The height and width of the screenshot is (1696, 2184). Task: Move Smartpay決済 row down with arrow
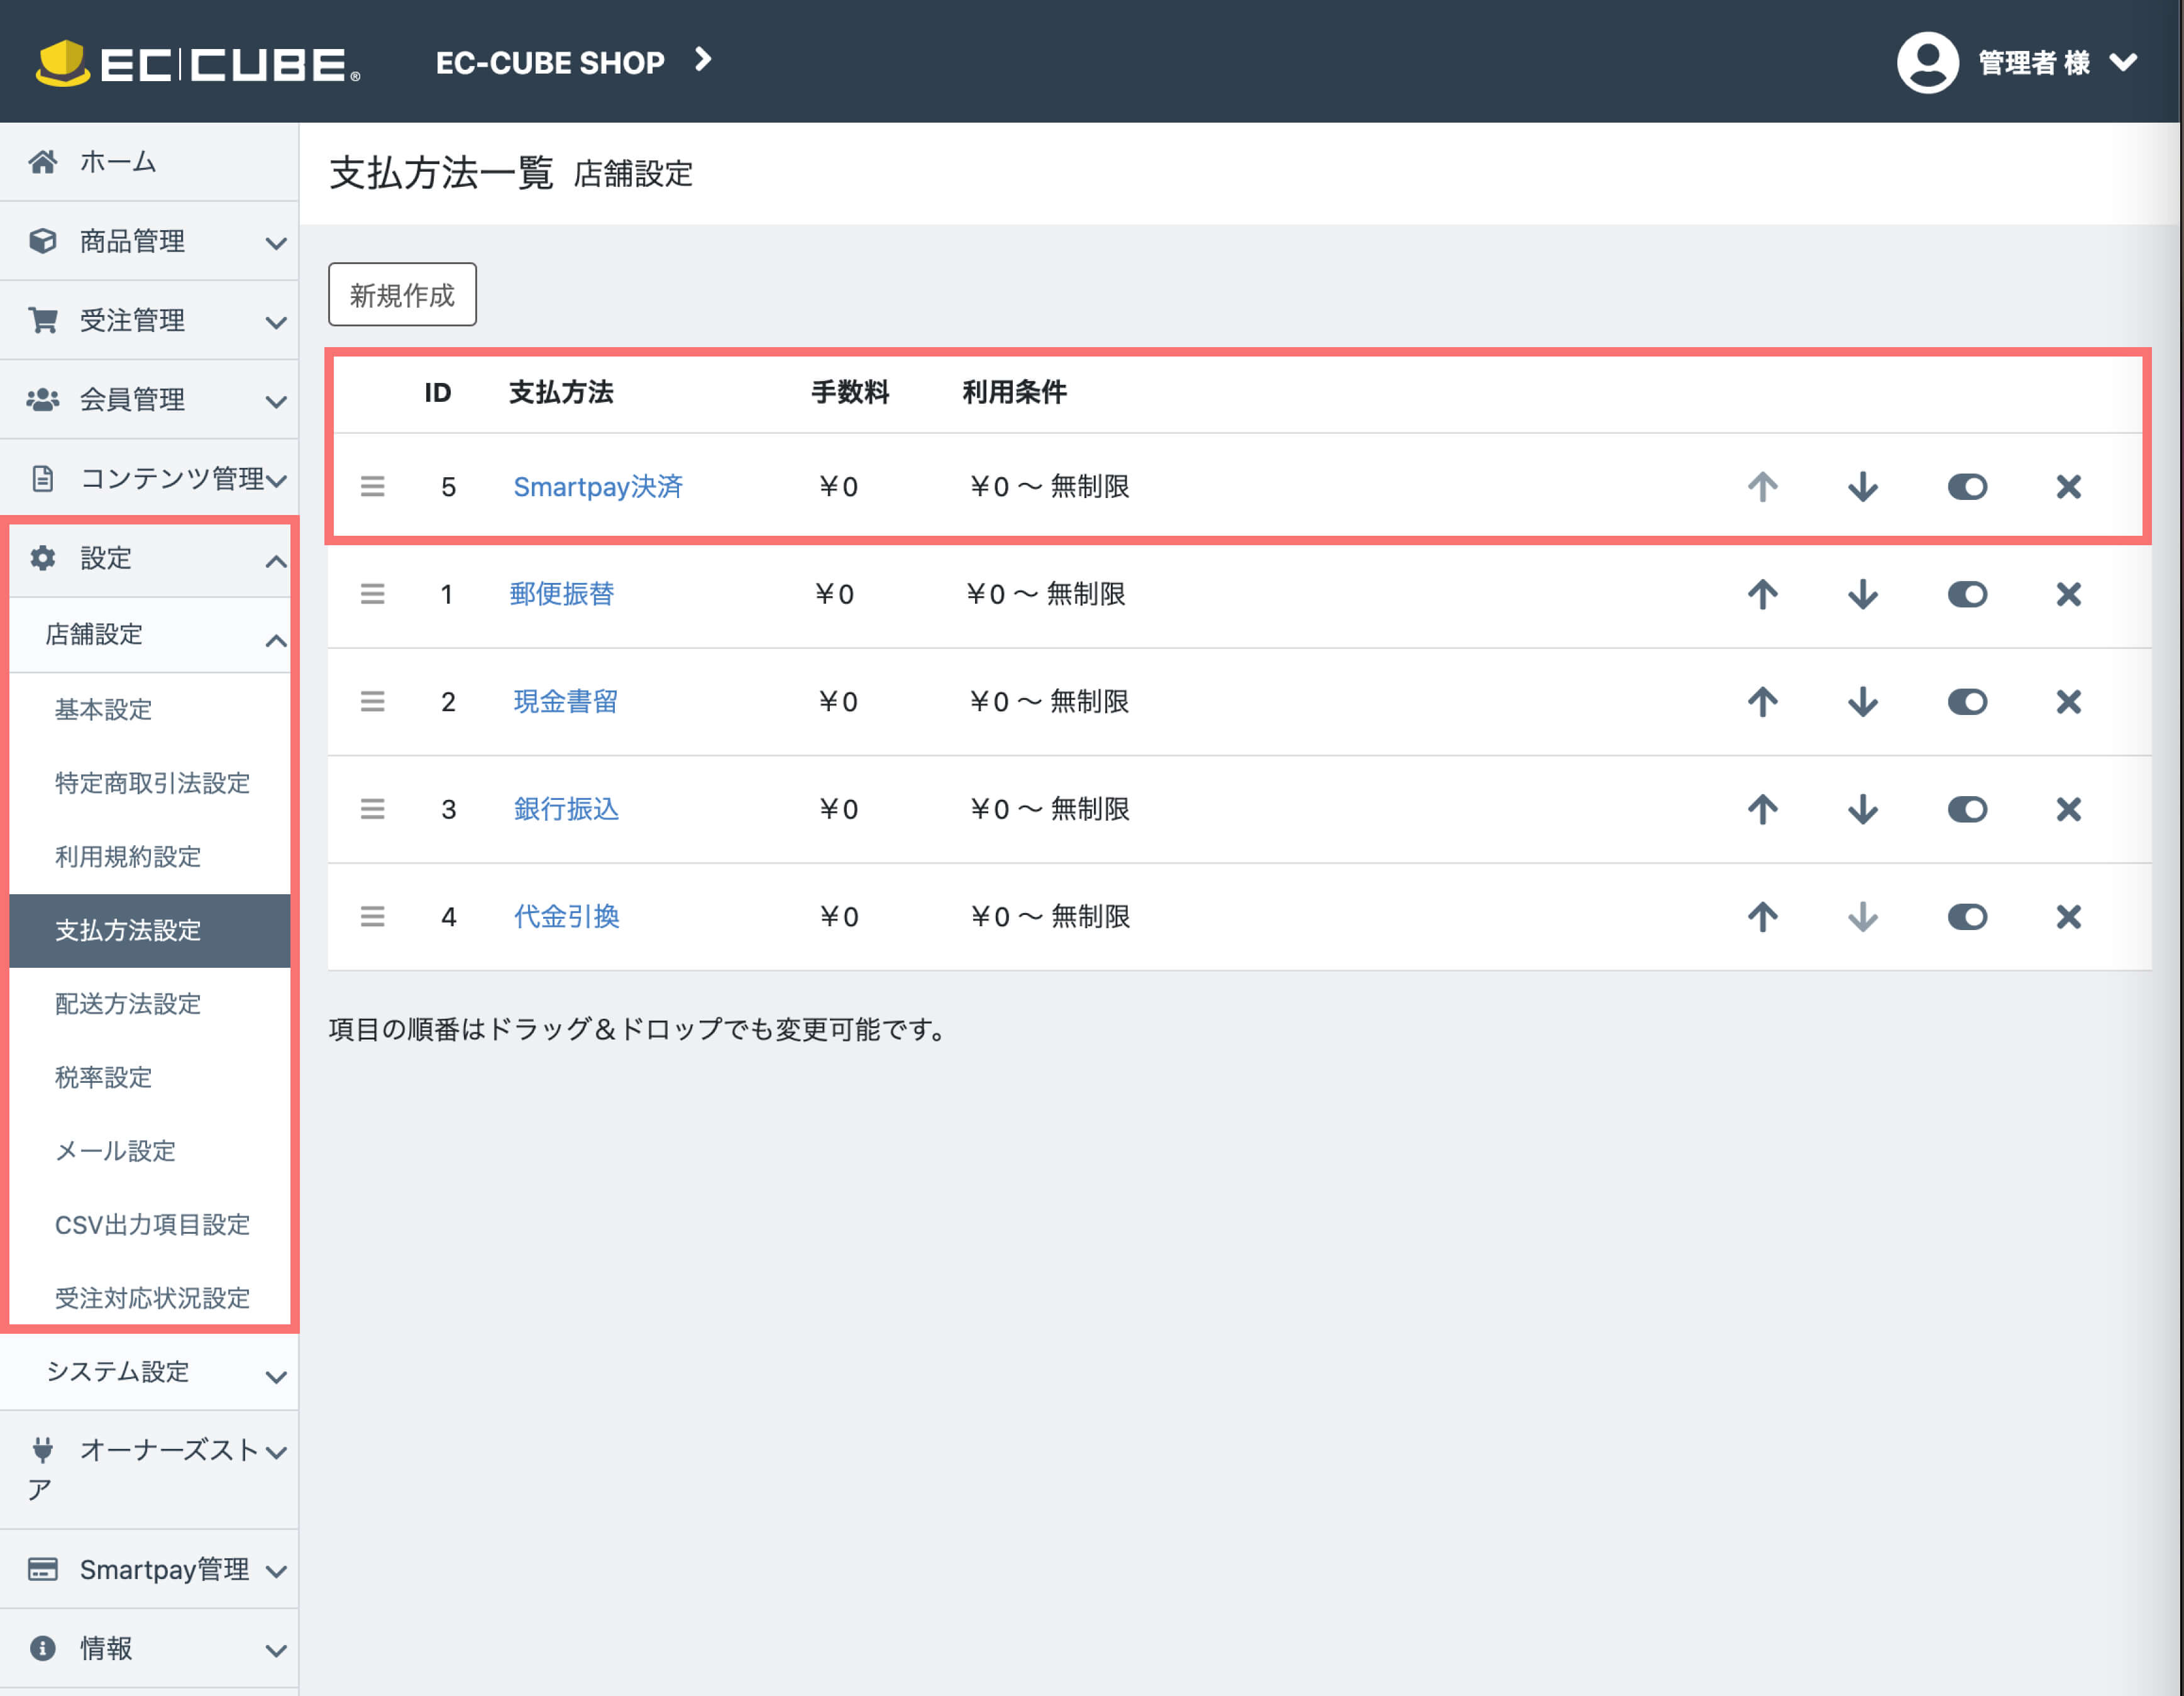pyautogui.click(x=1862, y=487)
